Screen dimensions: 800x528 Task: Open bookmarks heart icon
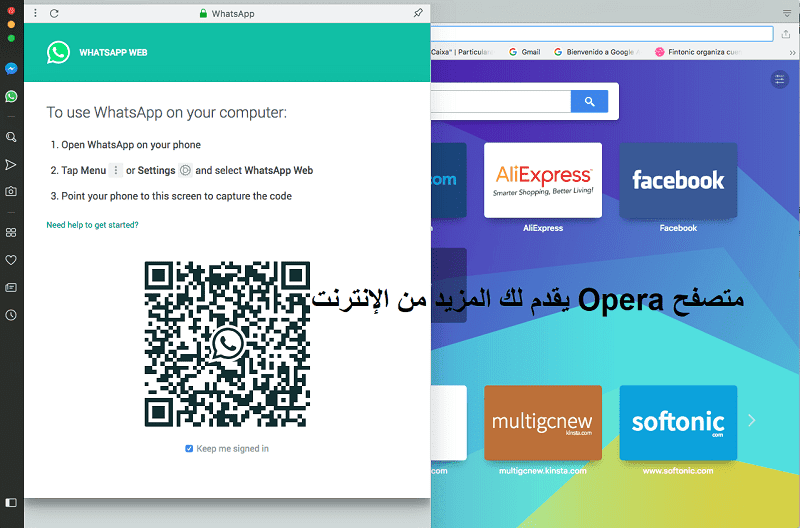click(11, 260)
